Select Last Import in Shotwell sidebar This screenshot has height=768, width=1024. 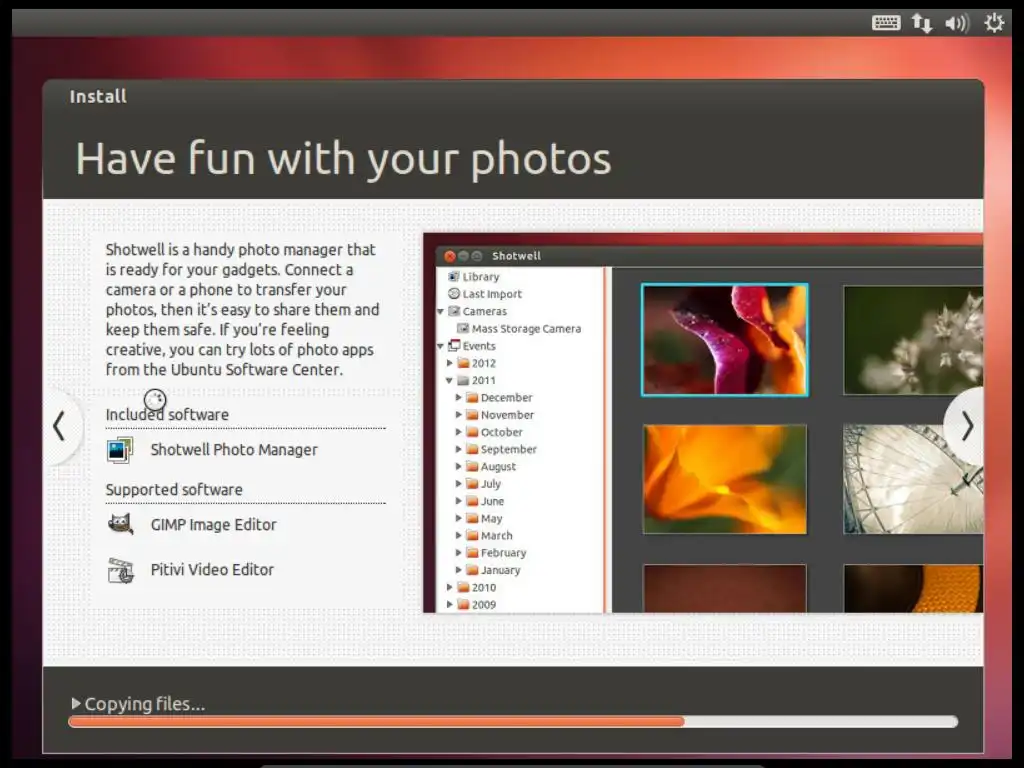click(x=492, y=294)
